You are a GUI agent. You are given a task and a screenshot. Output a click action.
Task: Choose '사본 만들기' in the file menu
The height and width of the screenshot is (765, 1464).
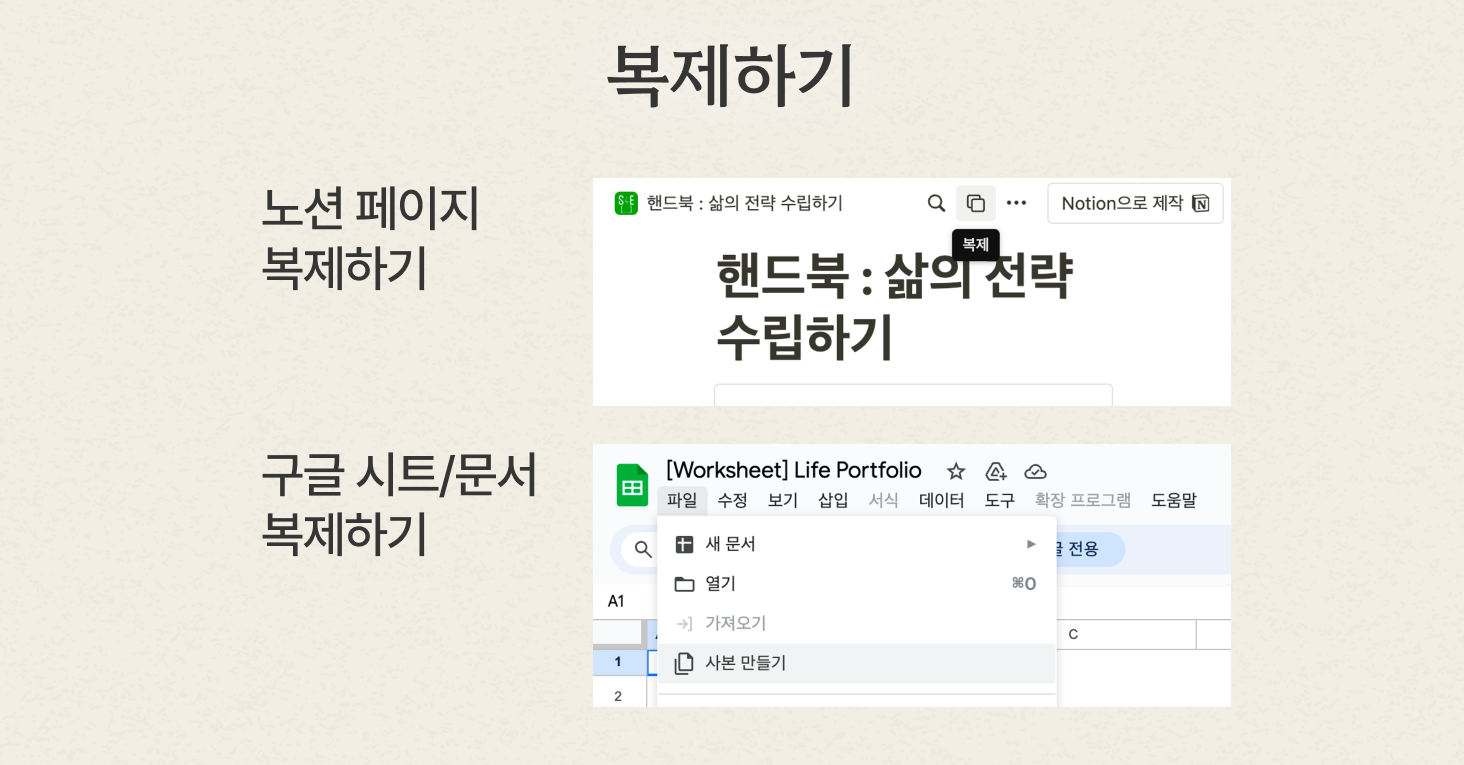pos(857,663)
